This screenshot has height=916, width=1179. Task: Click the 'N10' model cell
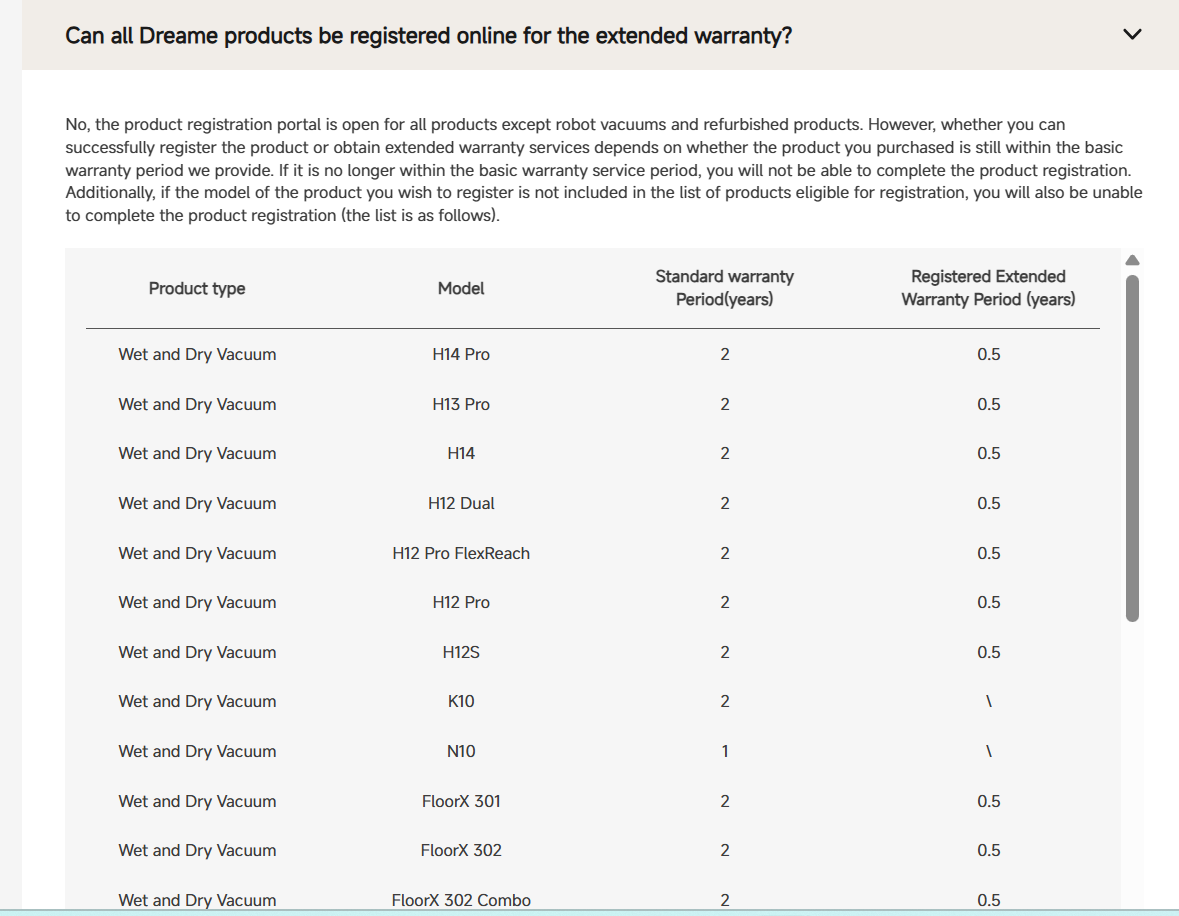pyautogui.click(x=461, y=751)
